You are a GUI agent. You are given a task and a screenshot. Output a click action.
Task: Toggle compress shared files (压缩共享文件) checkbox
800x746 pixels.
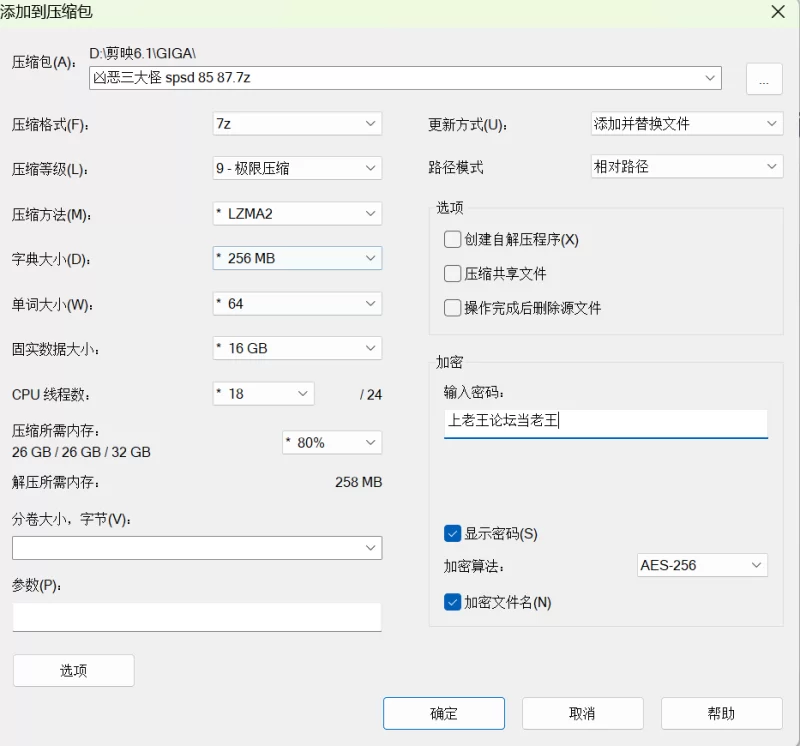tap(453, 274)
